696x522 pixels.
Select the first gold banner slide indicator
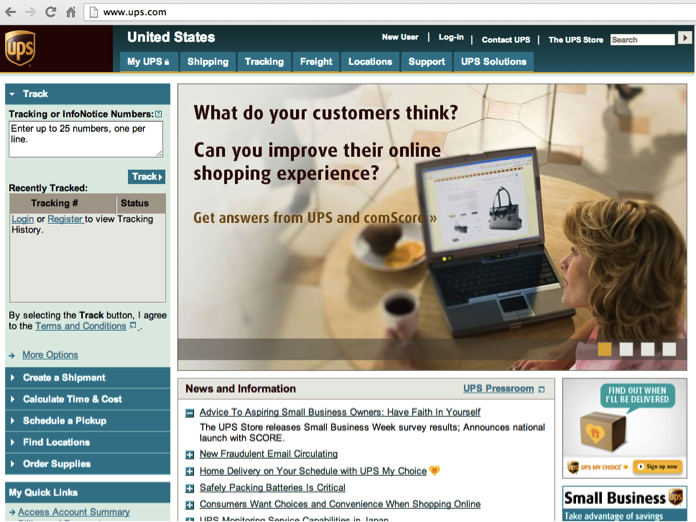coord(605,349)
